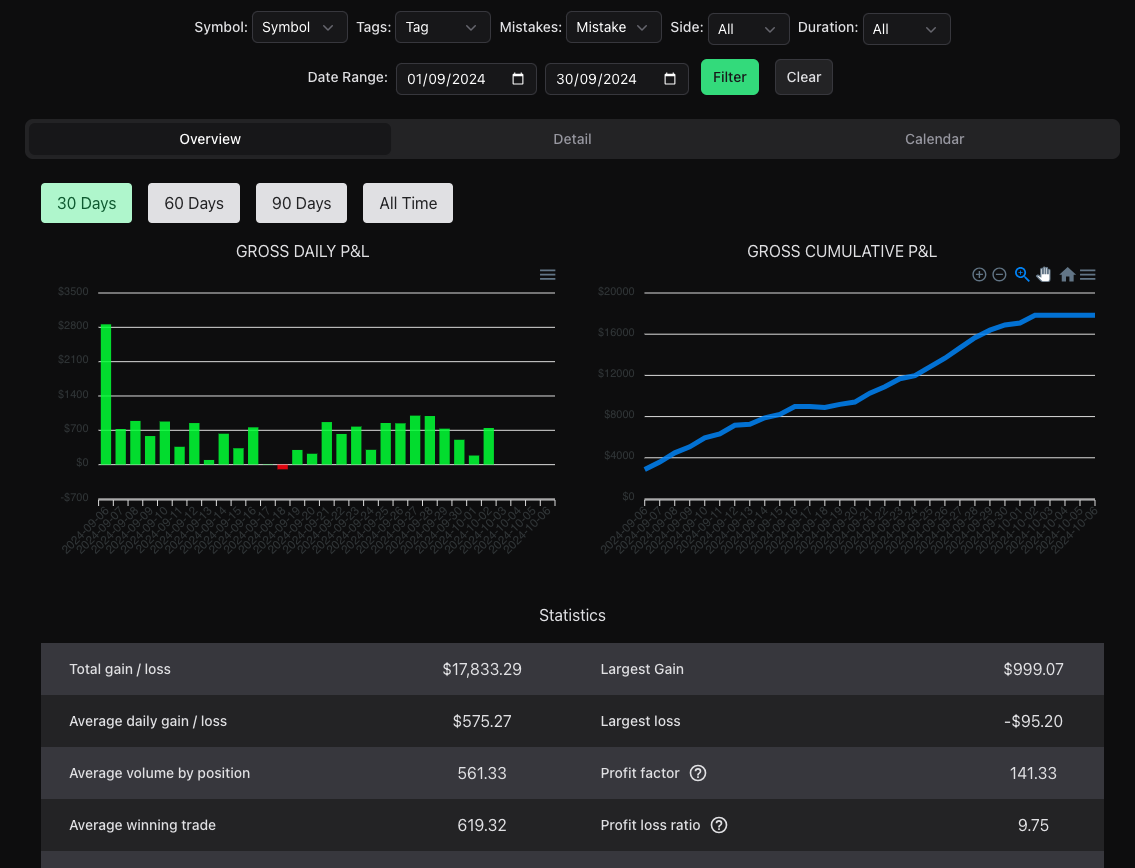Click zoom out icon on cumulative chart

(x=999, y=275)
